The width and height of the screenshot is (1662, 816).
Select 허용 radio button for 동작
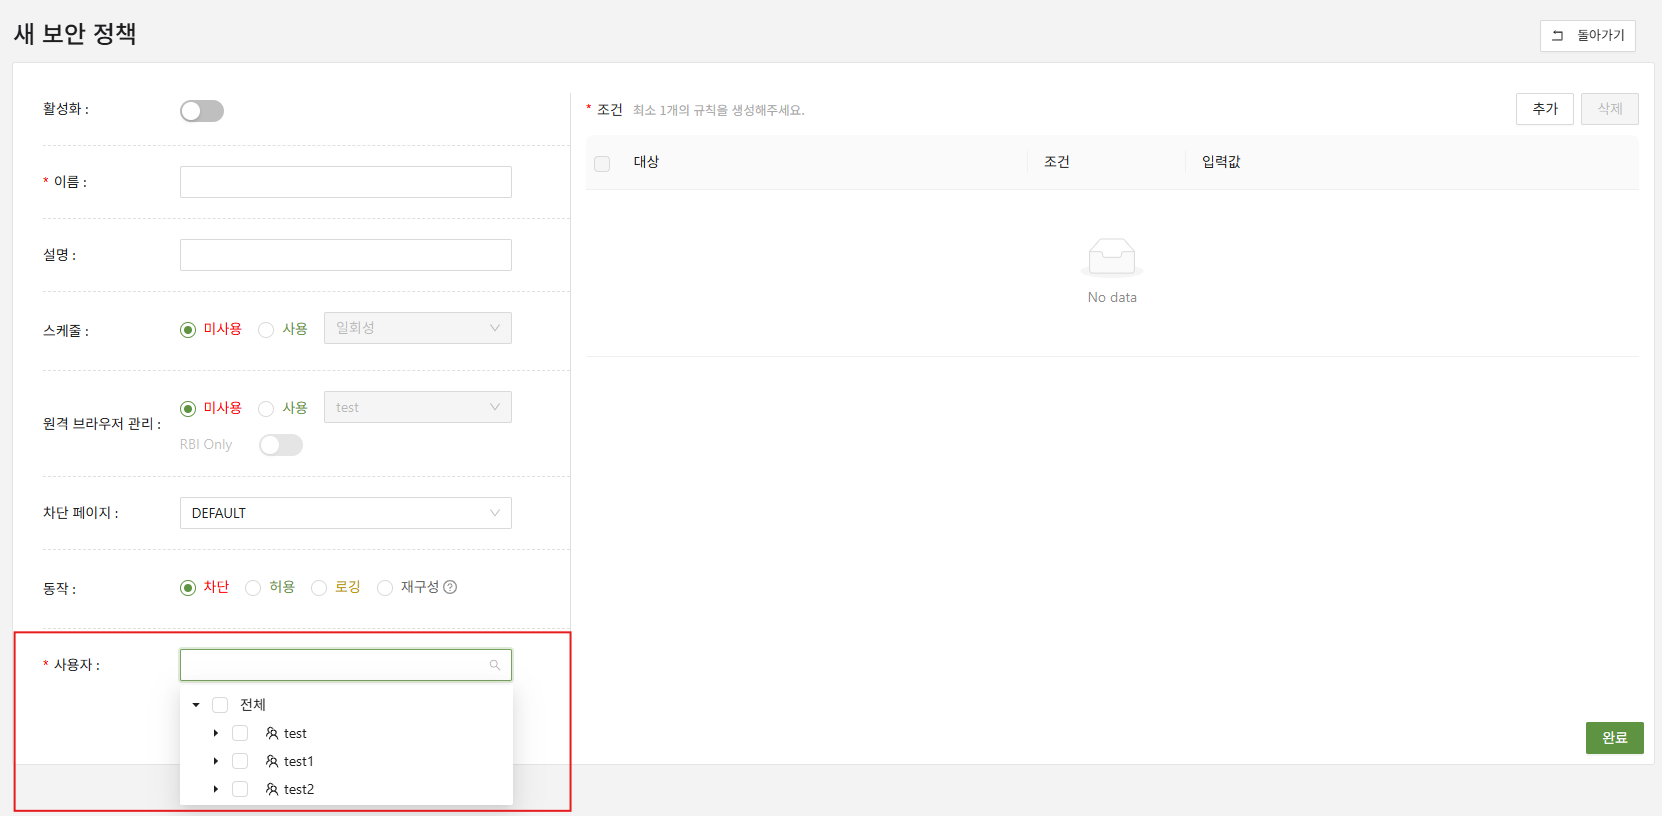[253, 588]
